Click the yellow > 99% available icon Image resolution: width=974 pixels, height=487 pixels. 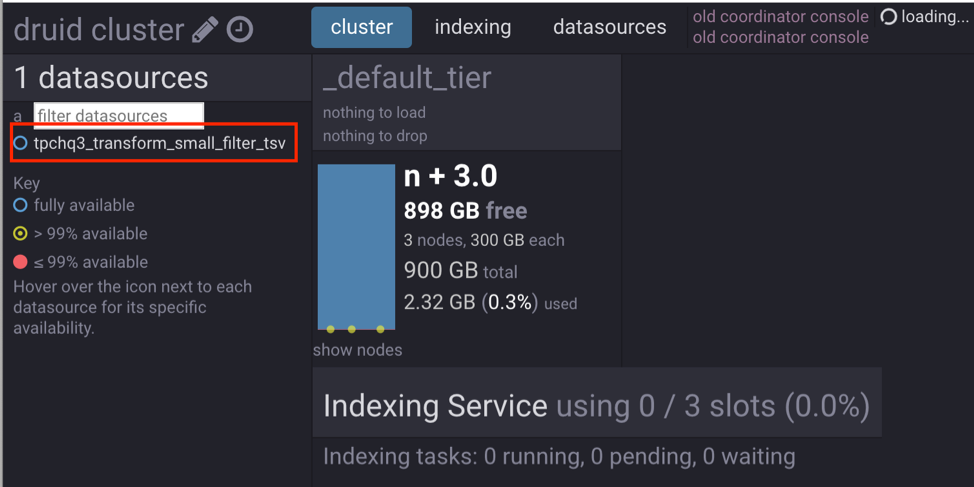(x=20, y=234)
